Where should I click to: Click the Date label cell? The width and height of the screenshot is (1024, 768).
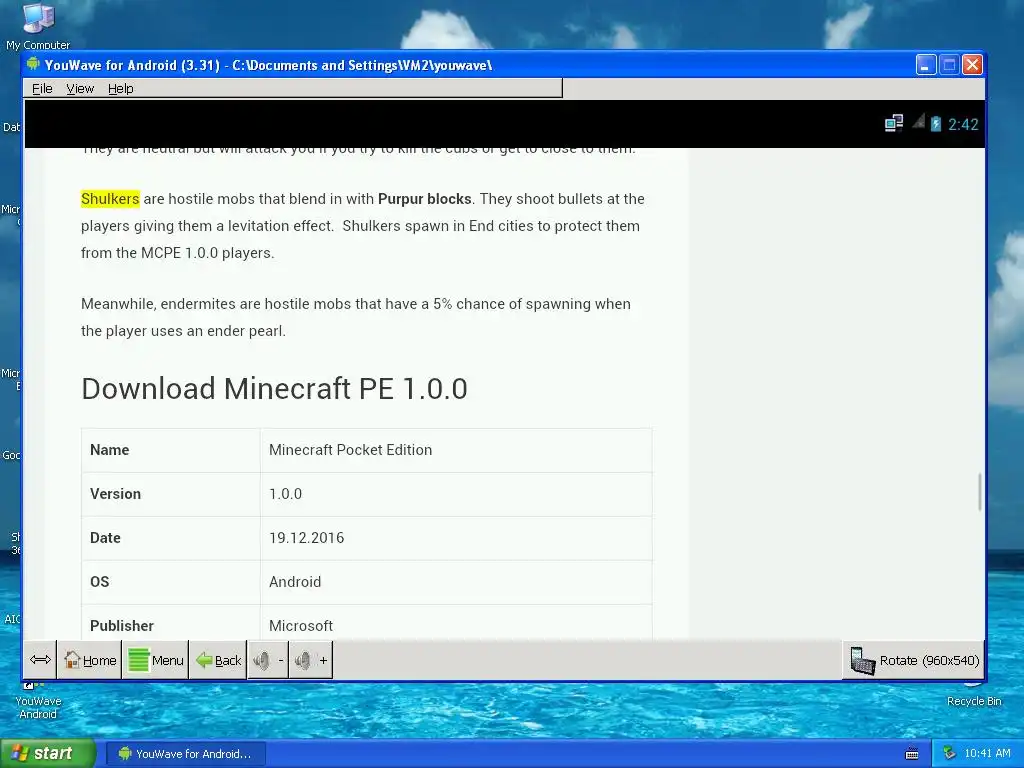click(170, 538)
